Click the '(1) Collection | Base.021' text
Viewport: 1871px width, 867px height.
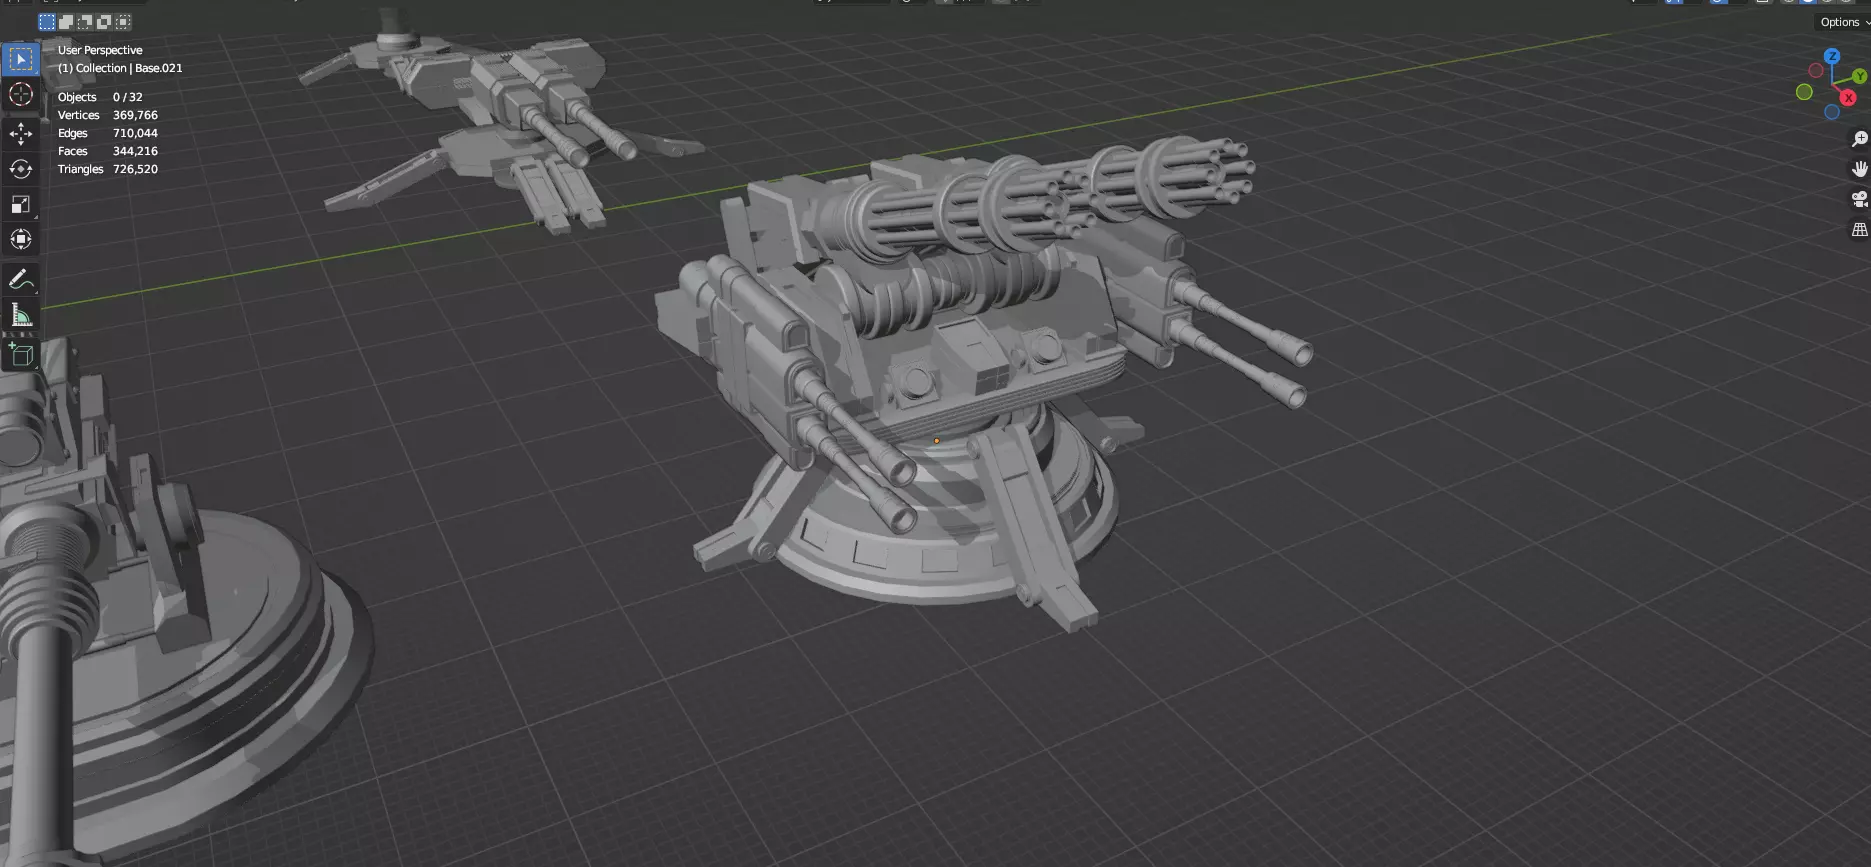tap(120, 68)
